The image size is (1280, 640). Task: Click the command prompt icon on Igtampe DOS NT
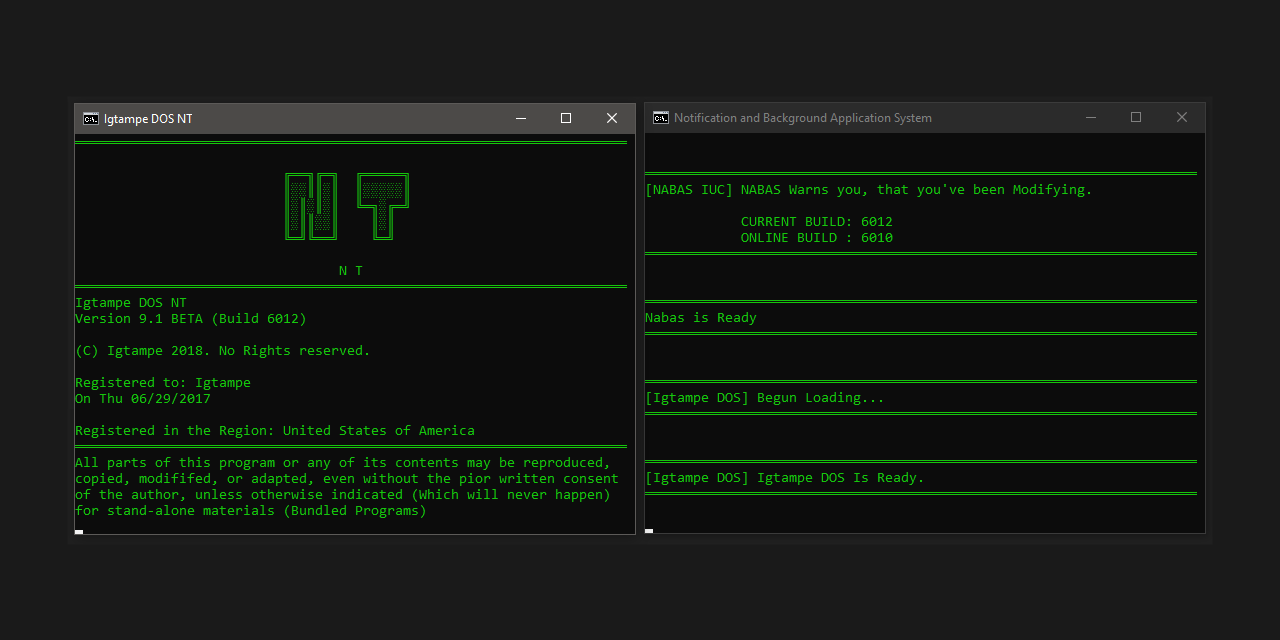click(x=90, y=118)
